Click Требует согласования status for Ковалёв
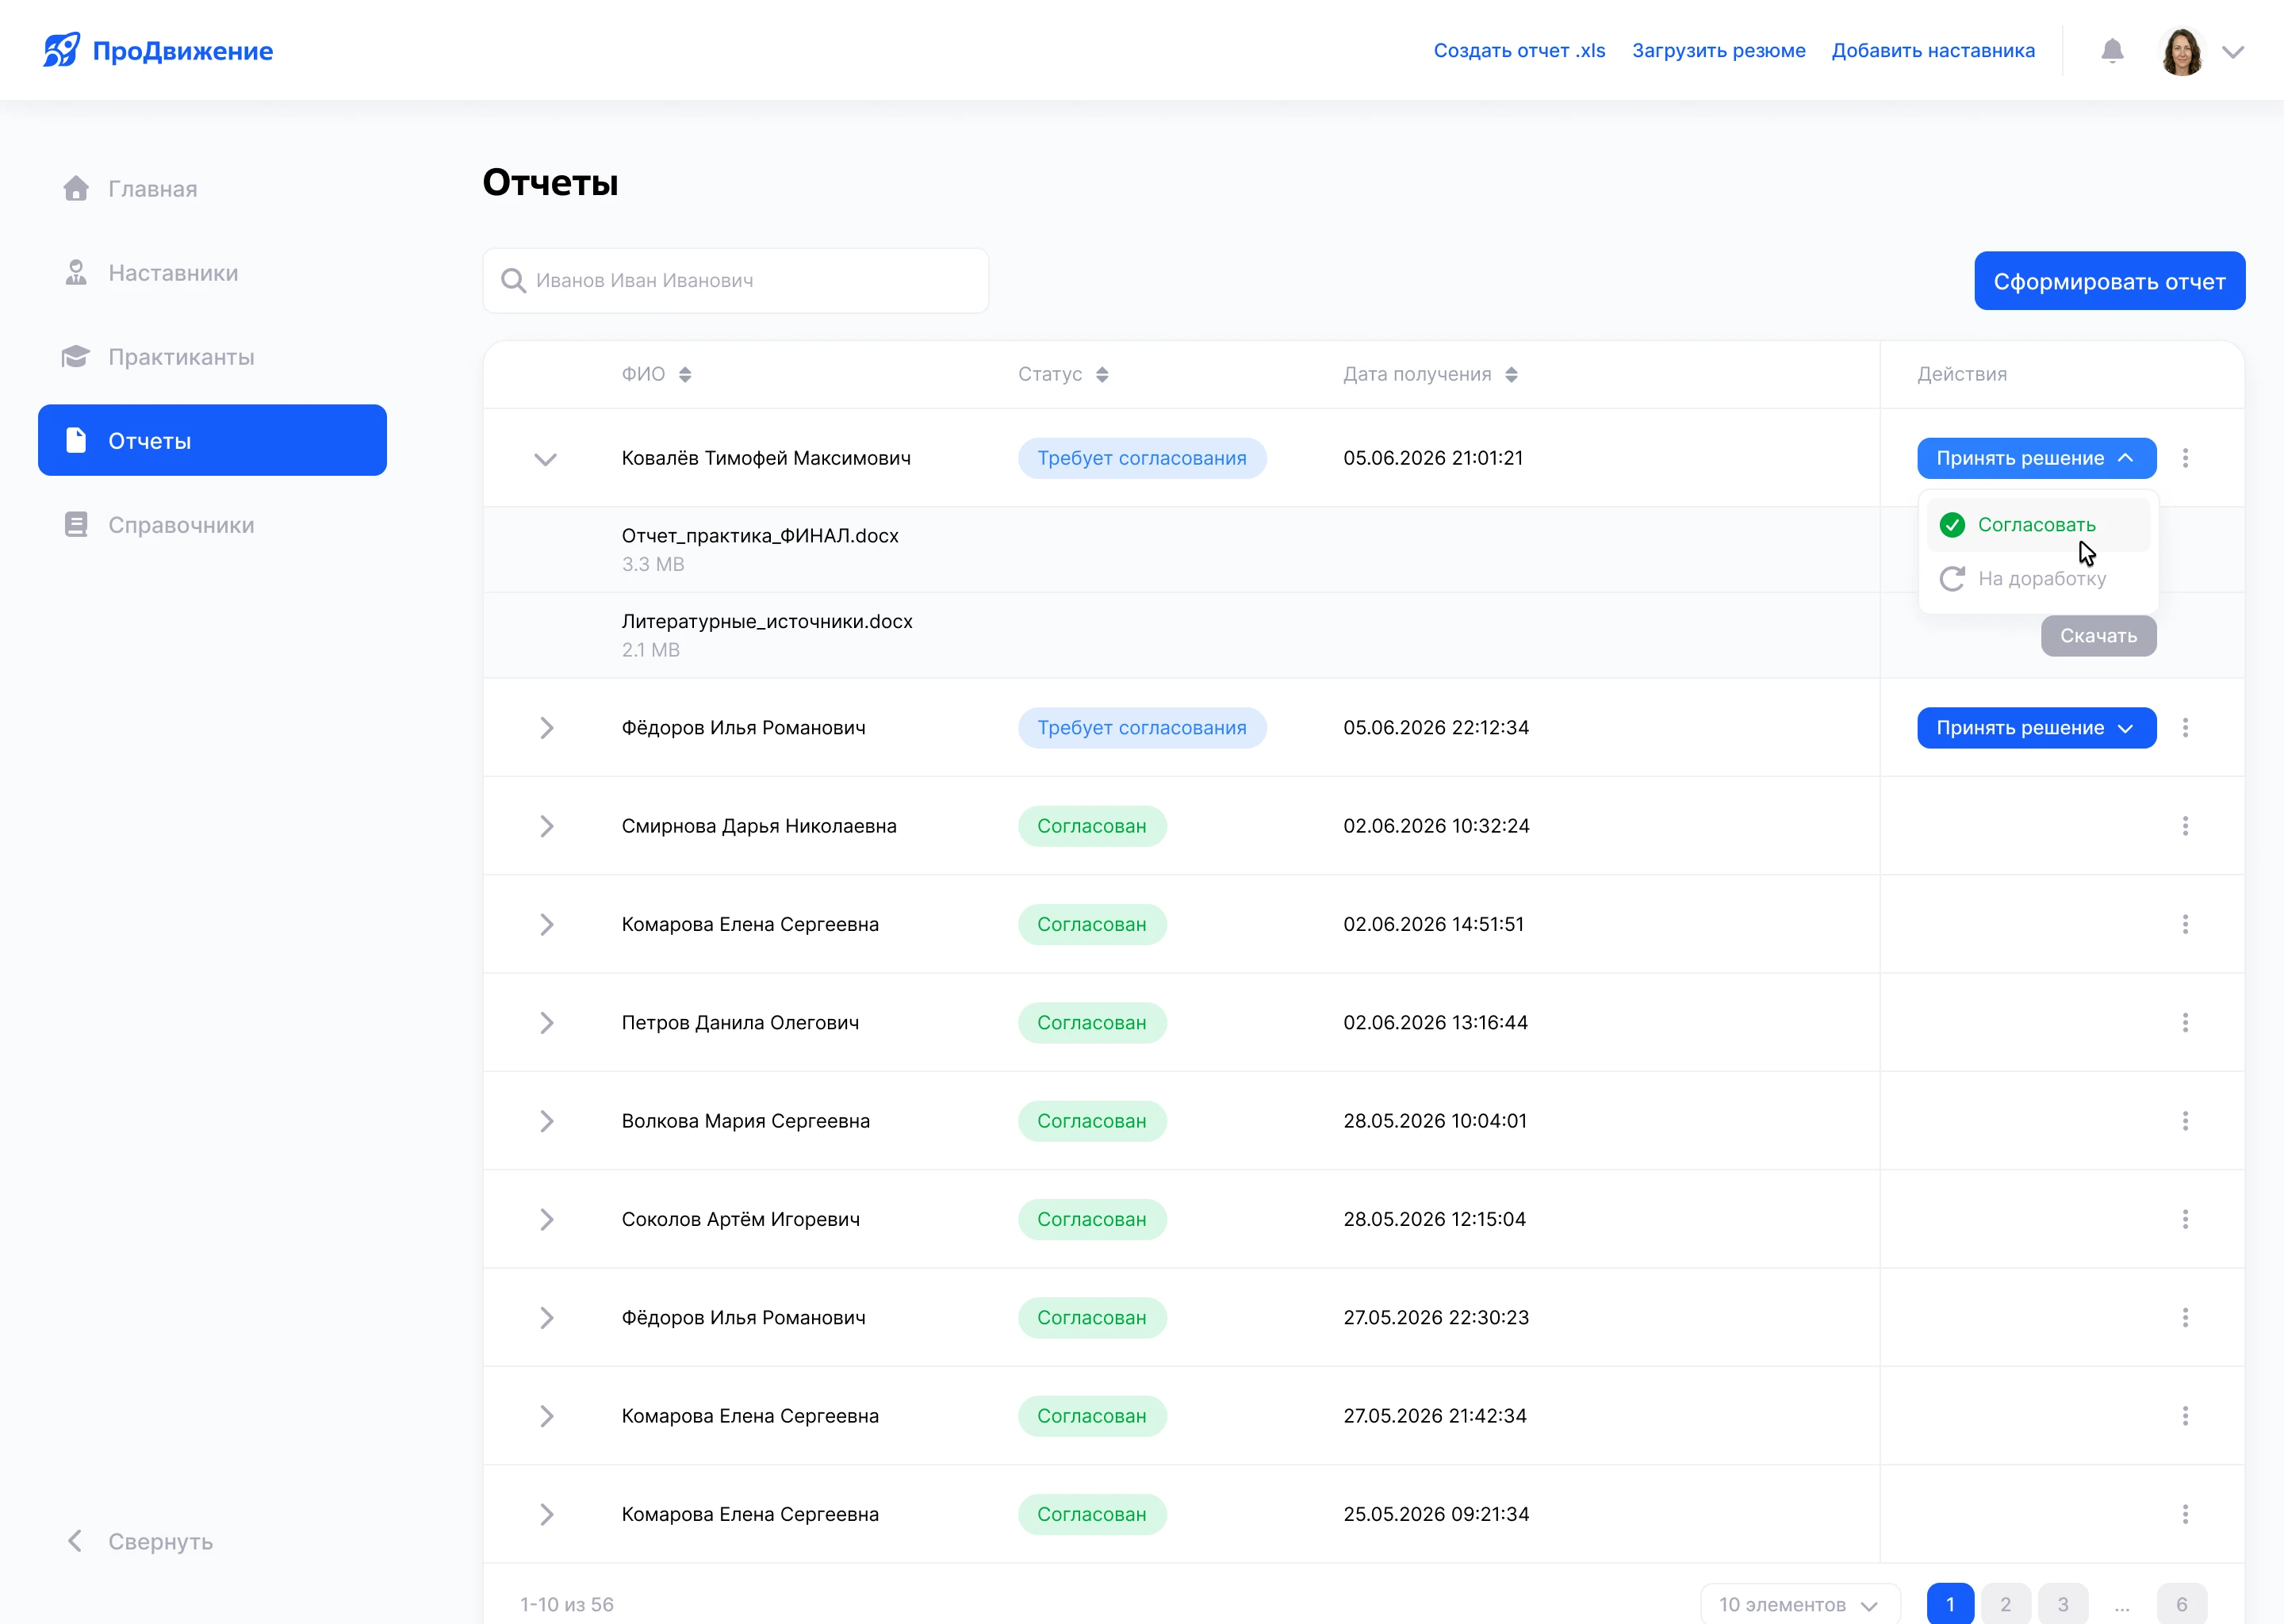The width and height of the screenshot is (2284, 1624). 1142,458
